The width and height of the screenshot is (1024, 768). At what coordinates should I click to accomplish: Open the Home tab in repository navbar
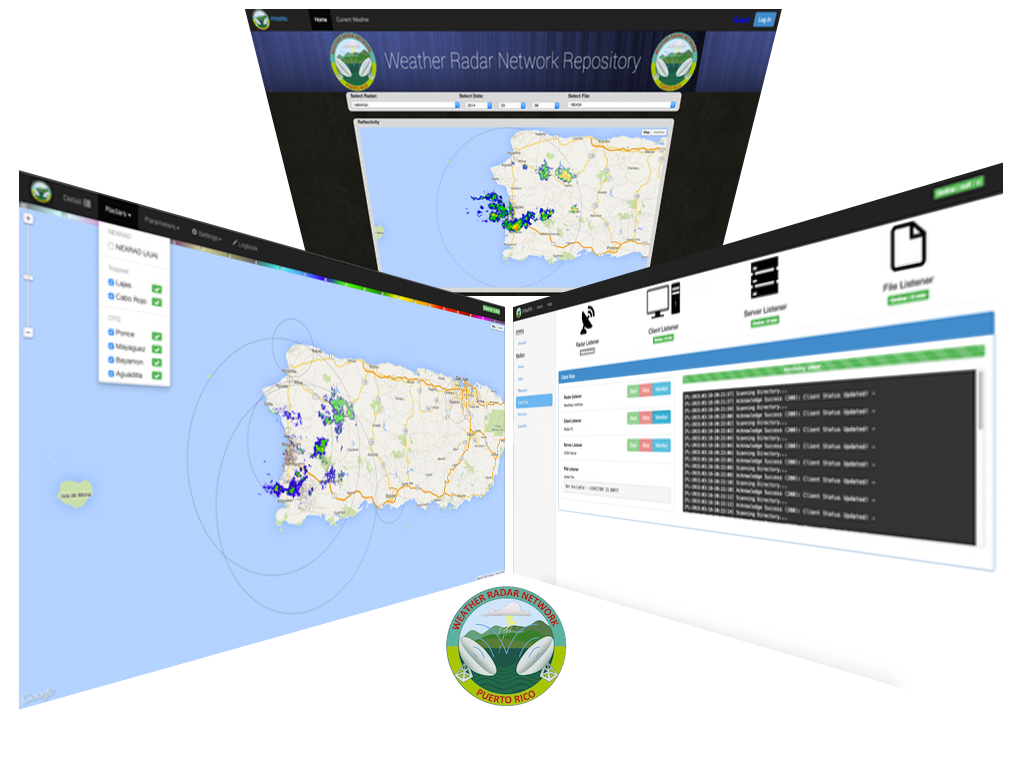tap(321, 20)
